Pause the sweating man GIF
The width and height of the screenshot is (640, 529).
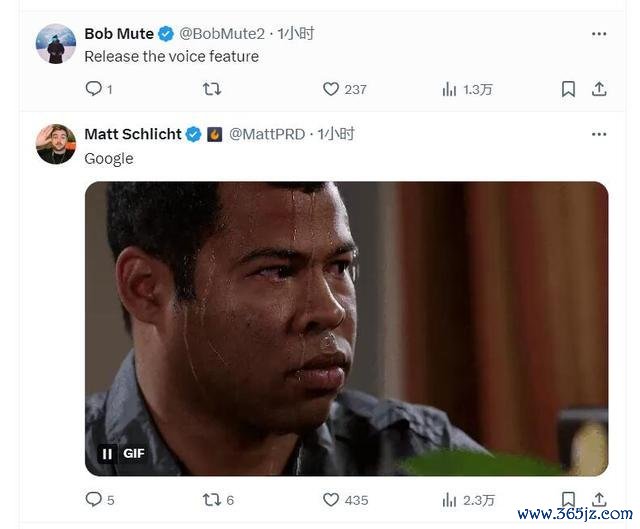pyautogui.click(x=107, y=454)
